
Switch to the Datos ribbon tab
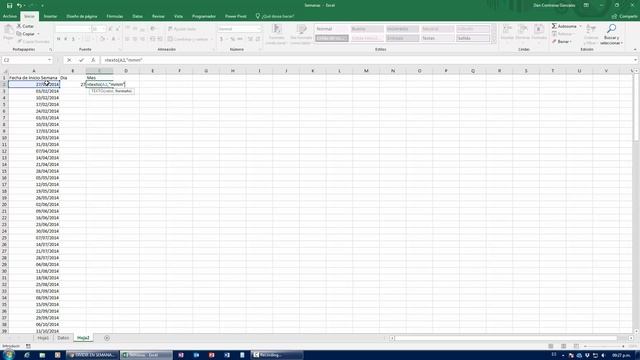coord(137,16)
